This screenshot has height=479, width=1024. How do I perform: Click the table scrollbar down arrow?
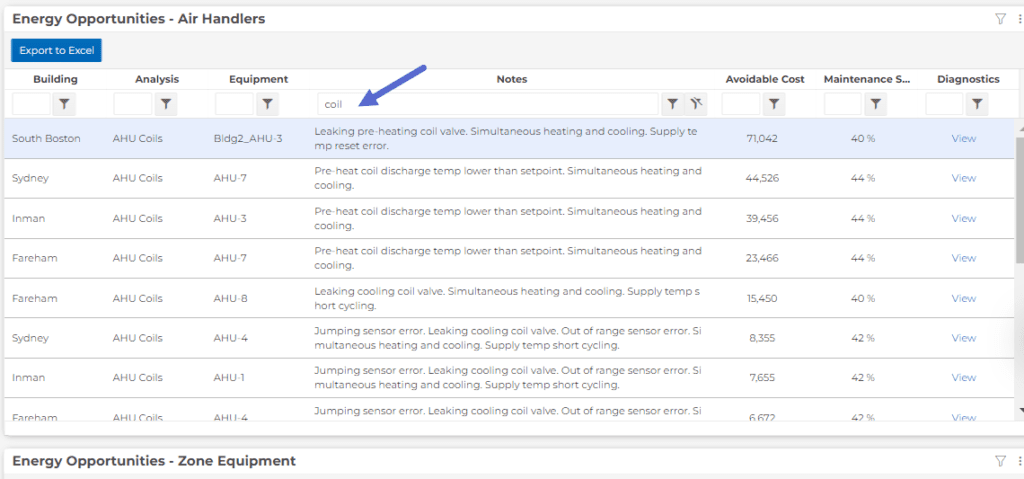[x=1021, y=410]
